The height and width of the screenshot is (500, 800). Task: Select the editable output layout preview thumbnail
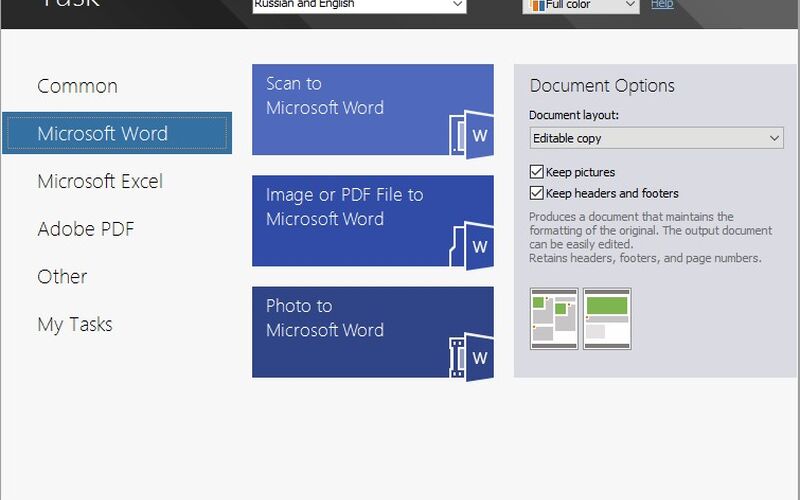pyautogui.click(x=607, y=319)
